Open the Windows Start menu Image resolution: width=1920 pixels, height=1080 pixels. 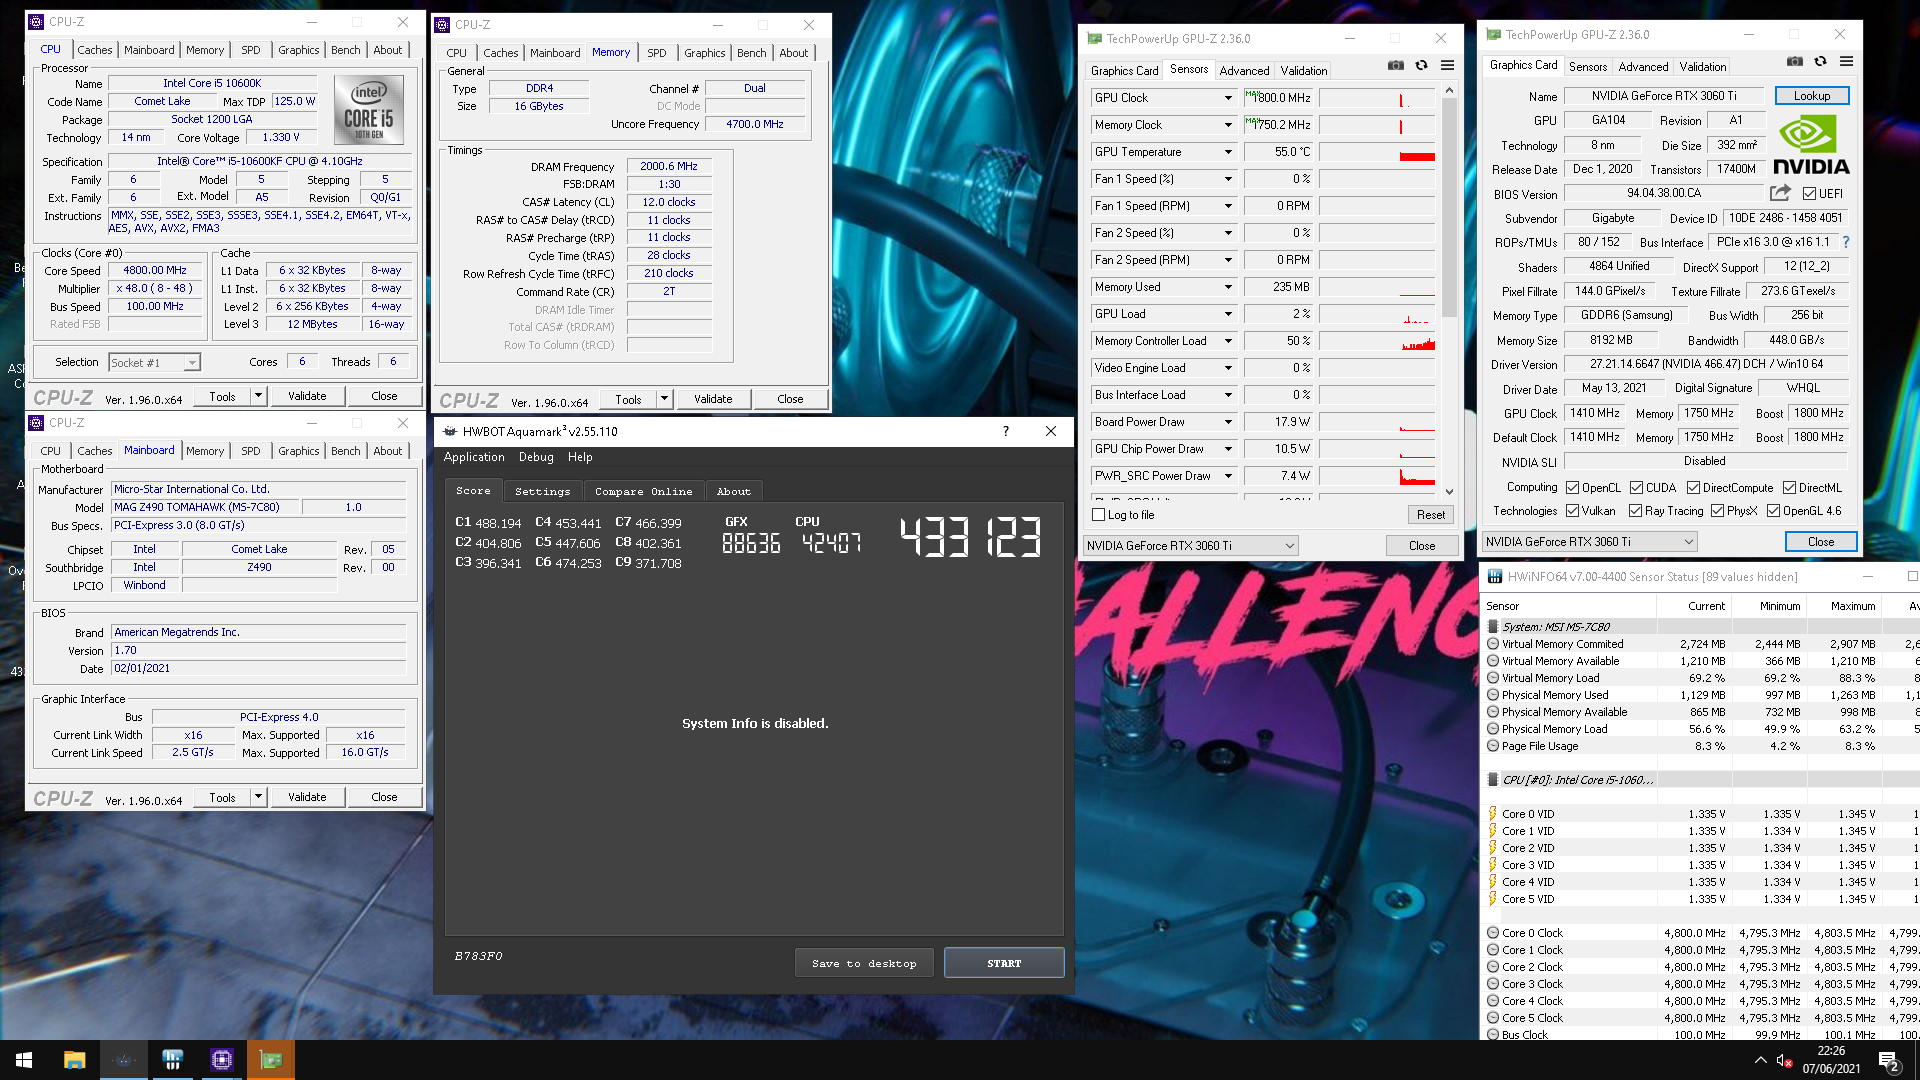tap(24, 1060)
